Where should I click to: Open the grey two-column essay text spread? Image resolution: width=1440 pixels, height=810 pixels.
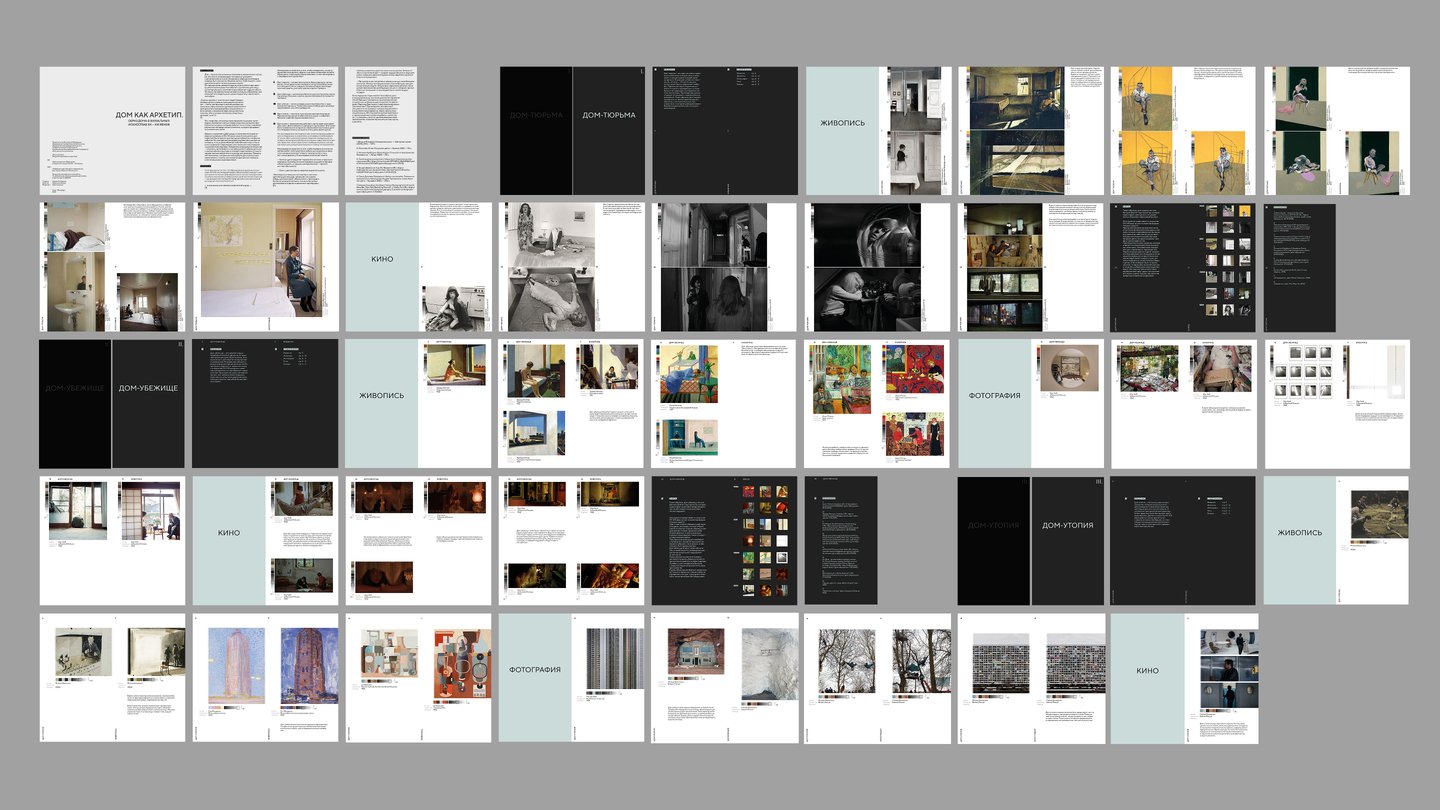(x=264, y=131)
